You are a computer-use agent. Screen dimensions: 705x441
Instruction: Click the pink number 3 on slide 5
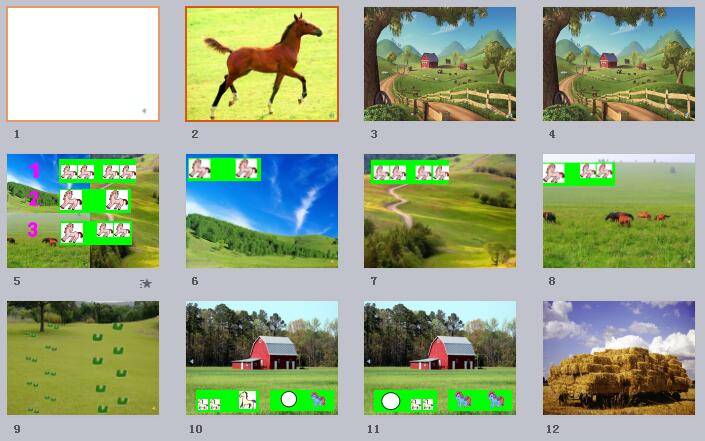click(32, 229)
